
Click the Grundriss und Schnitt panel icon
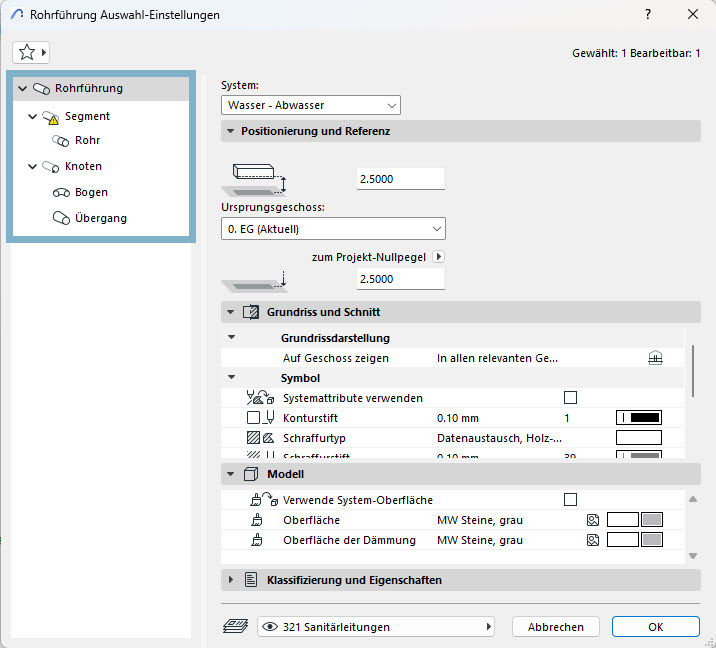251,312
